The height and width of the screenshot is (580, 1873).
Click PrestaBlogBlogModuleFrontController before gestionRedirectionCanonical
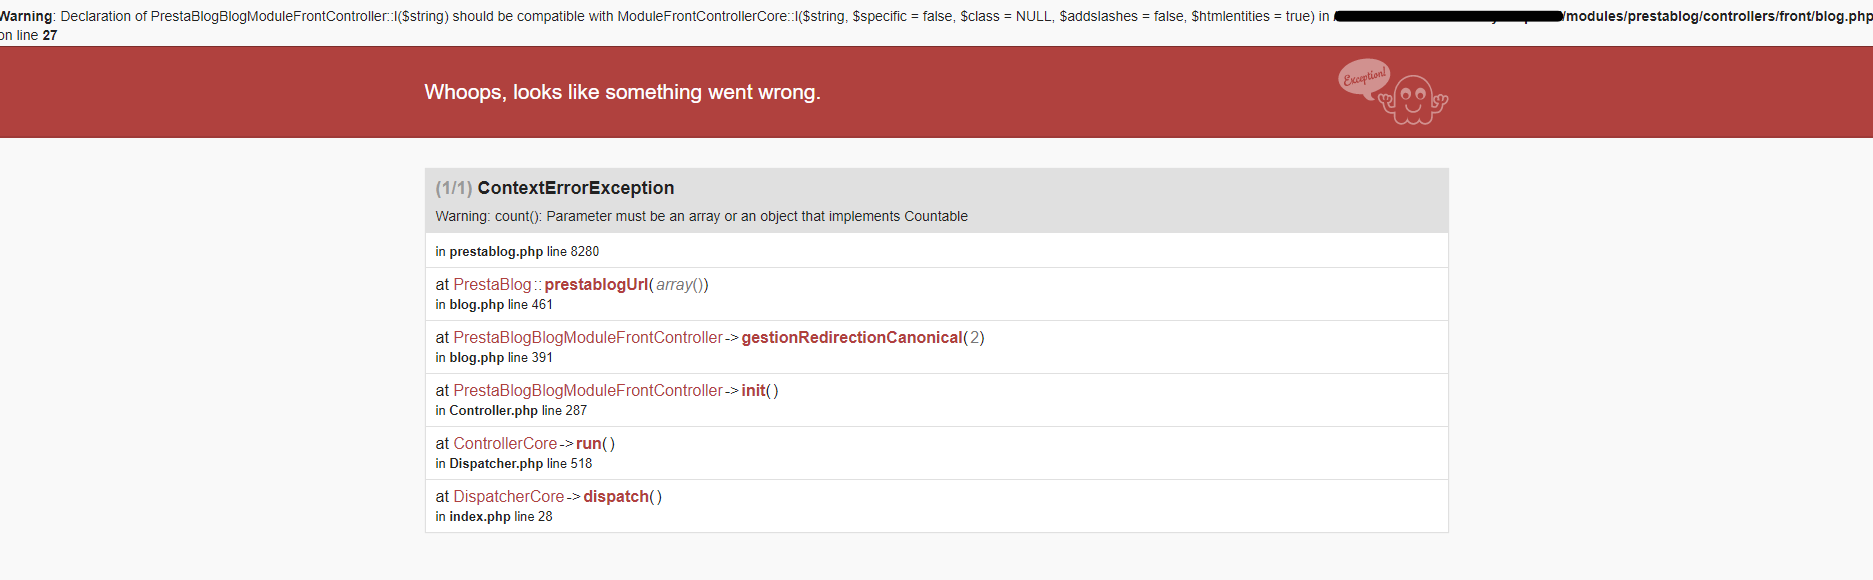[x=588, y=338]
